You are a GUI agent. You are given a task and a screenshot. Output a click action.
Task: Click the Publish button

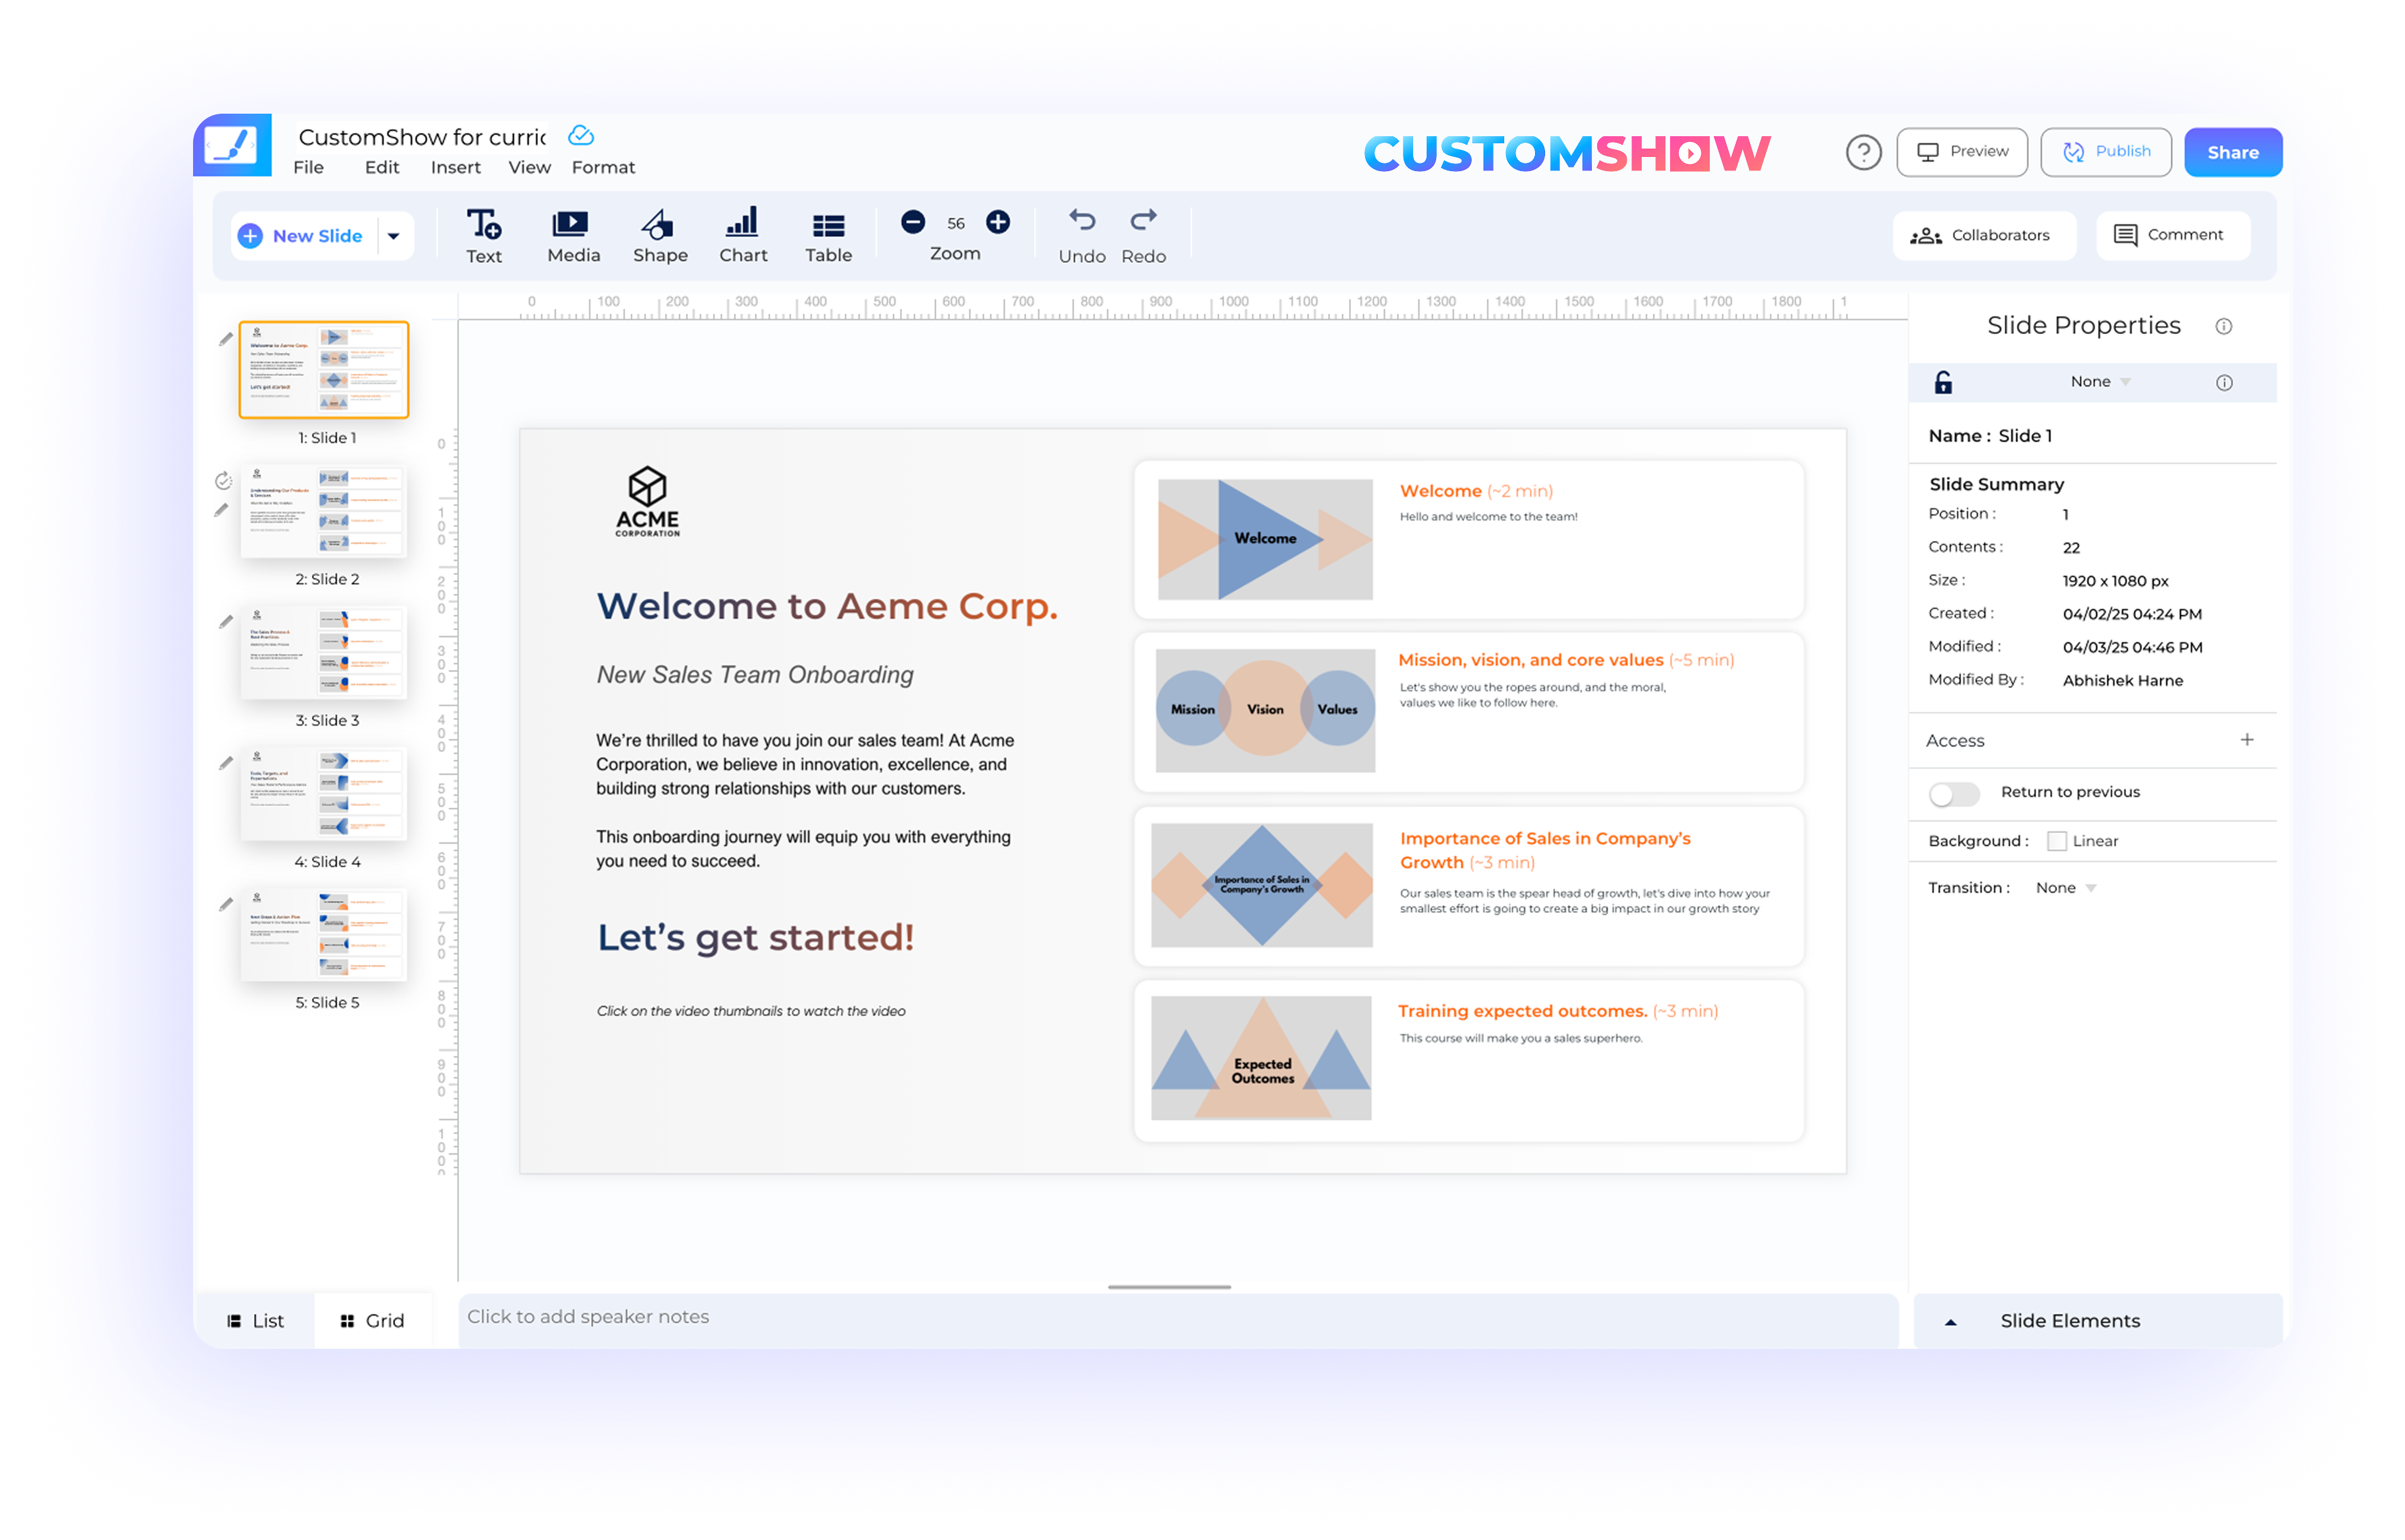(2105, 152)
